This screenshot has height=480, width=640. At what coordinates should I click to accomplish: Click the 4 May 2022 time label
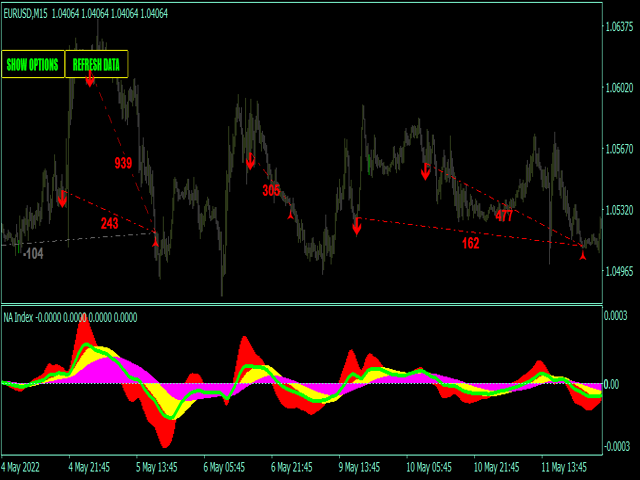pyautogui.click(x=20, y=467)
